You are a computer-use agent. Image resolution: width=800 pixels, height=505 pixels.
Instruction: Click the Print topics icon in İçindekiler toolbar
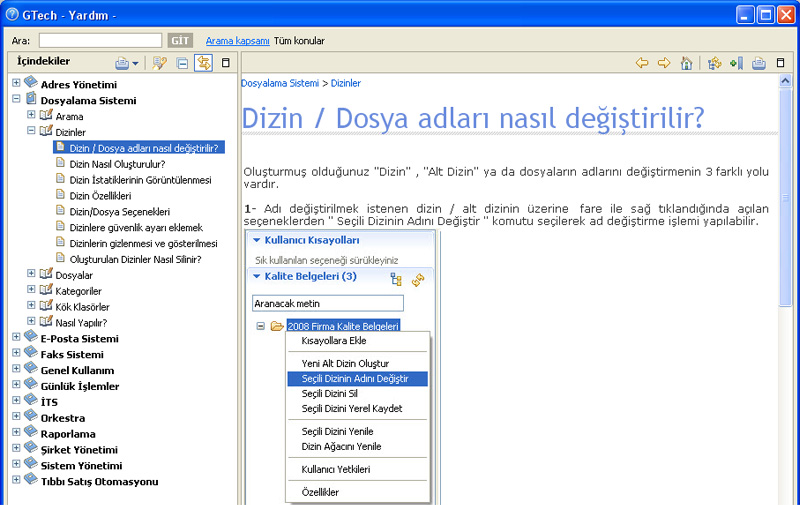pyautogui.click(x=122, y=63)
